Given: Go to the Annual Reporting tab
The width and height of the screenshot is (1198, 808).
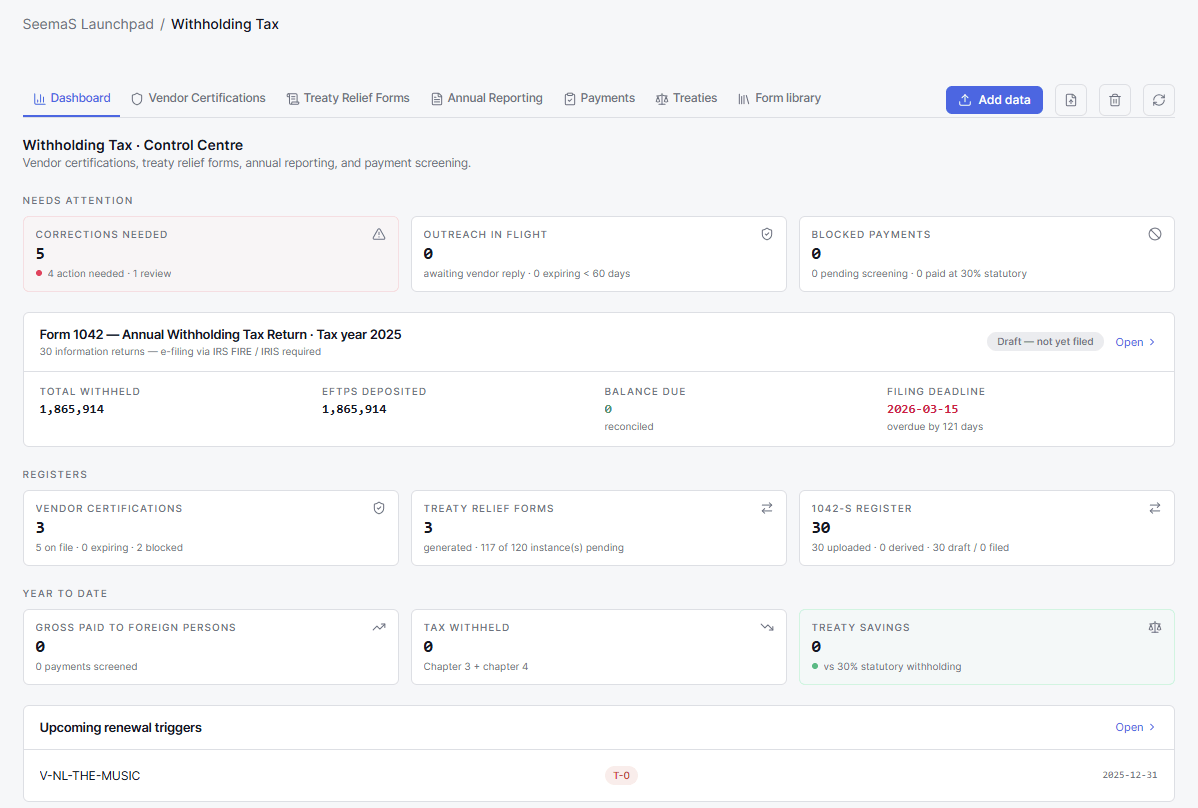Looking at the screenshot, I should 487,99.
